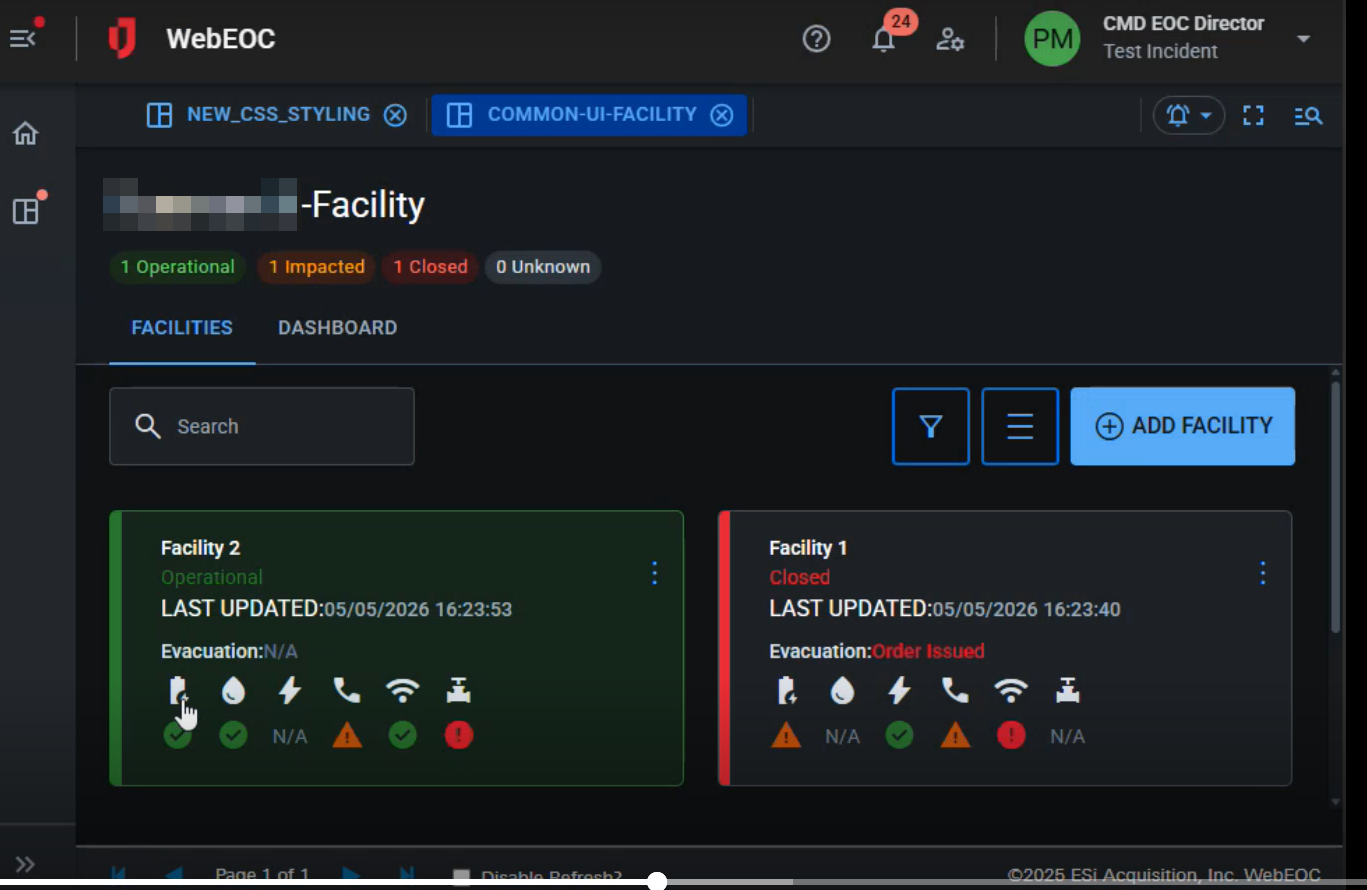The width and height of the screenshot is (1367, 890).
Task: Open the filter funnel button
Action: click(931, 426)
